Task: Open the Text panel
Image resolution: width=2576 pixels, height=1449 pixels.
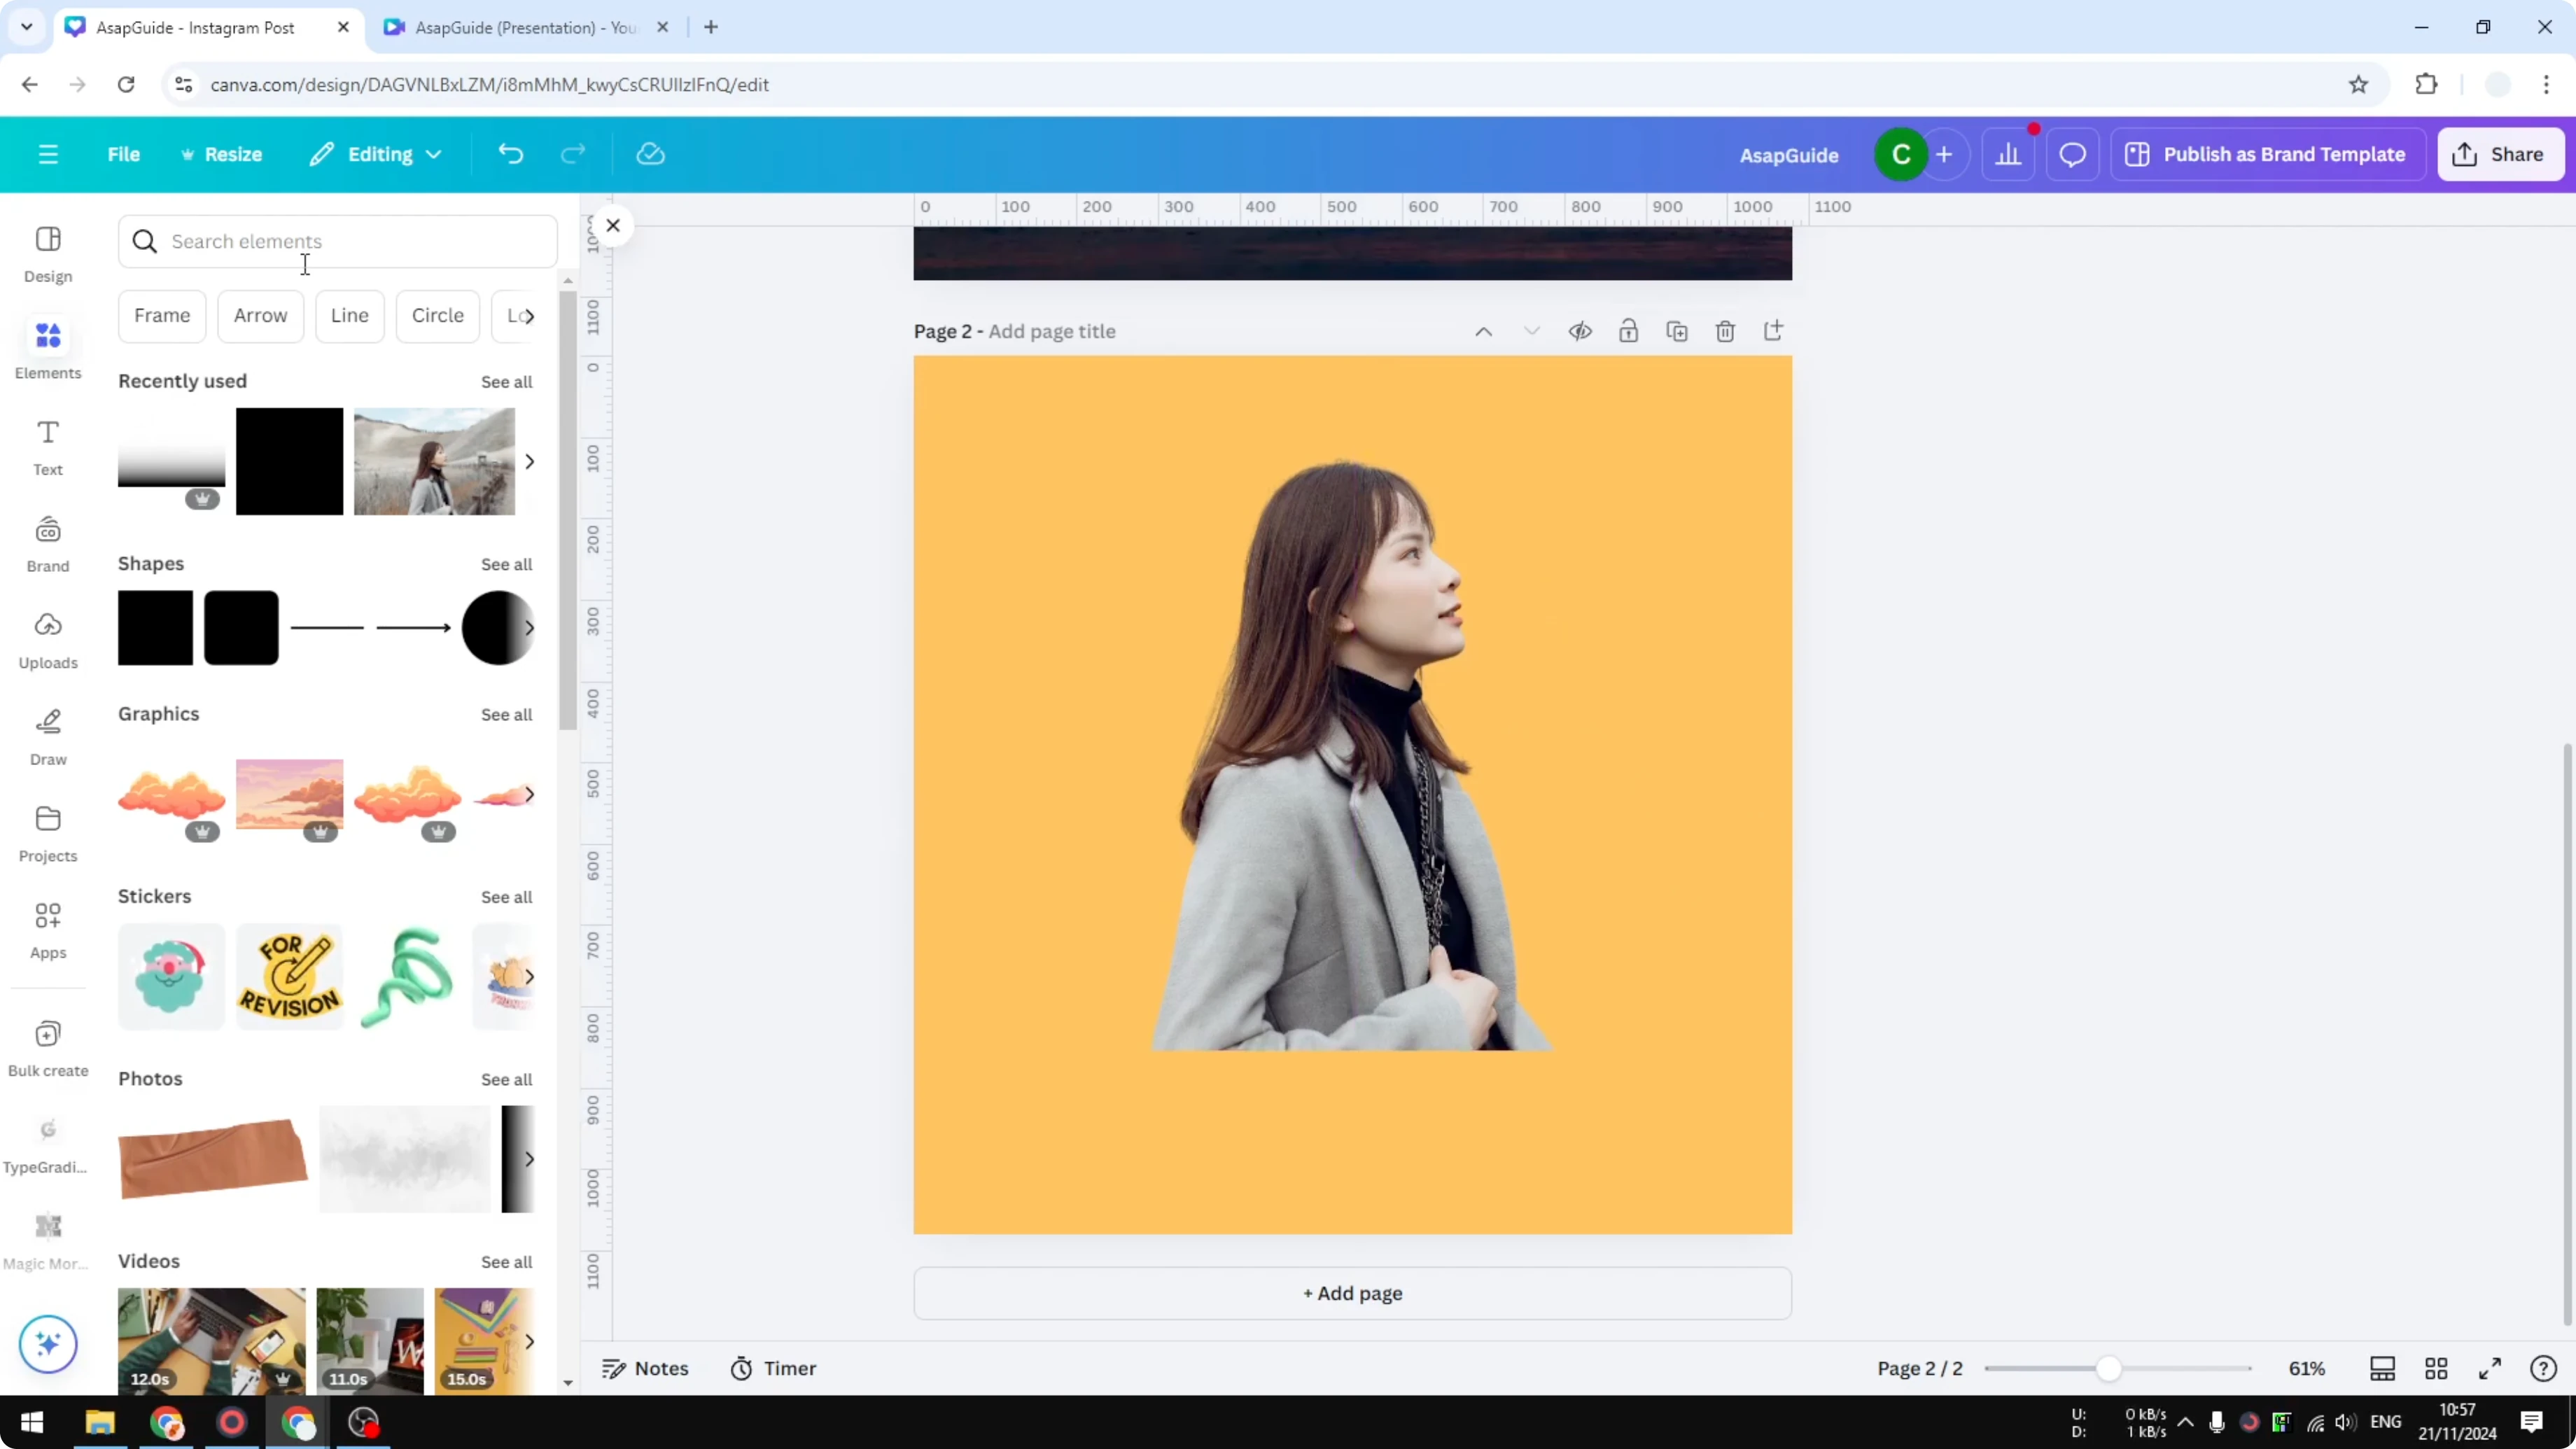Action: 47,446
